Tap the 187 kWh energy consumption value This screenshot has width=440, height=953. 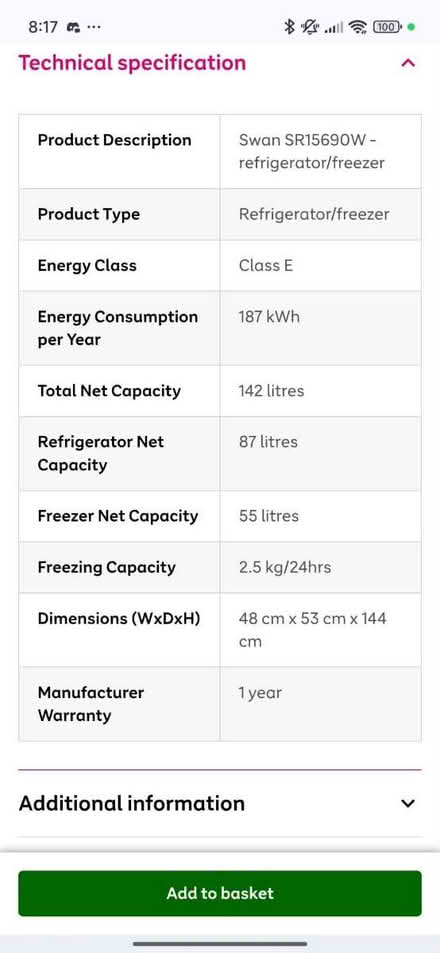[269, 317]
